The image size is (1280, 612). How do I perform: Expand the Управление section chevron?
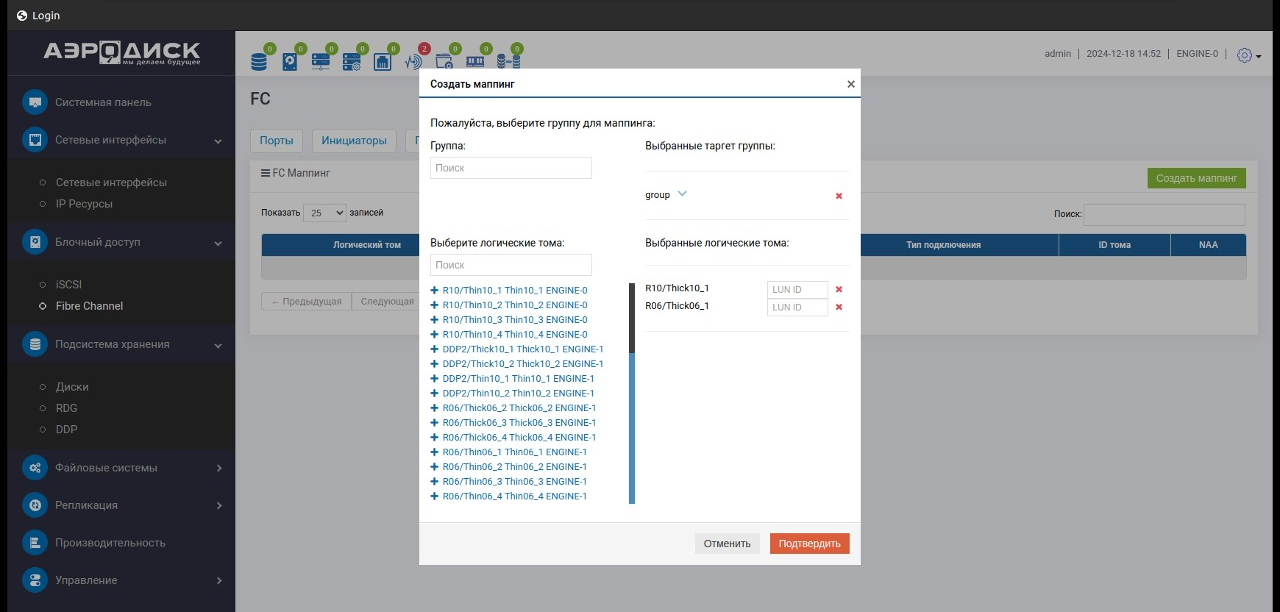pos(219,581)
